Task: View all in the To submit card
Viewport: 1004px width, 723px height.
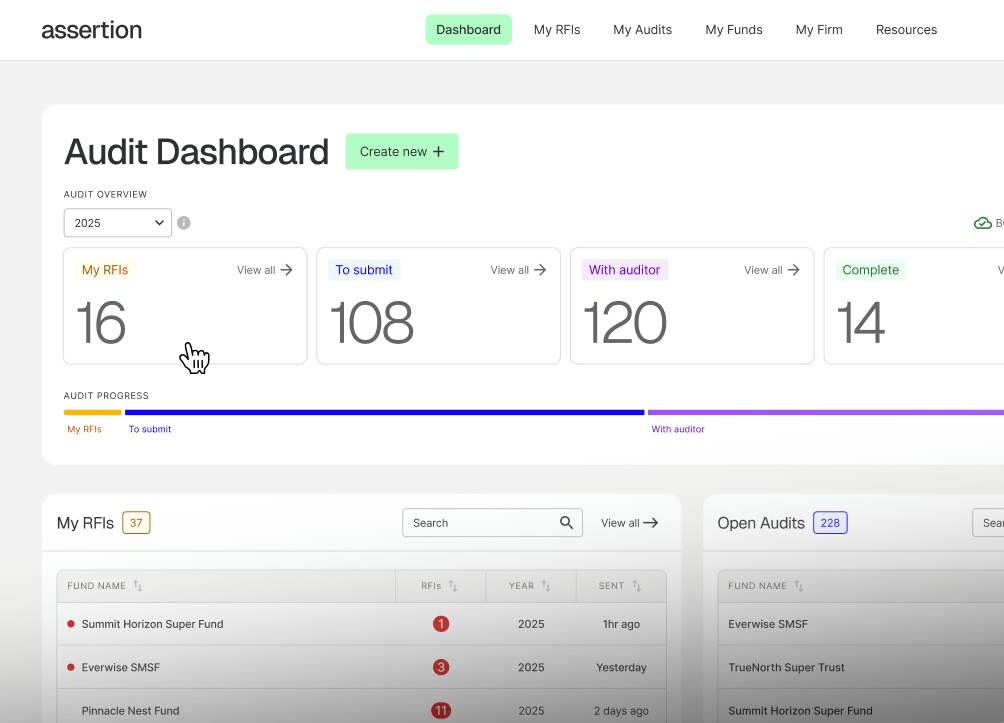Action: click(x=518, y=270)
